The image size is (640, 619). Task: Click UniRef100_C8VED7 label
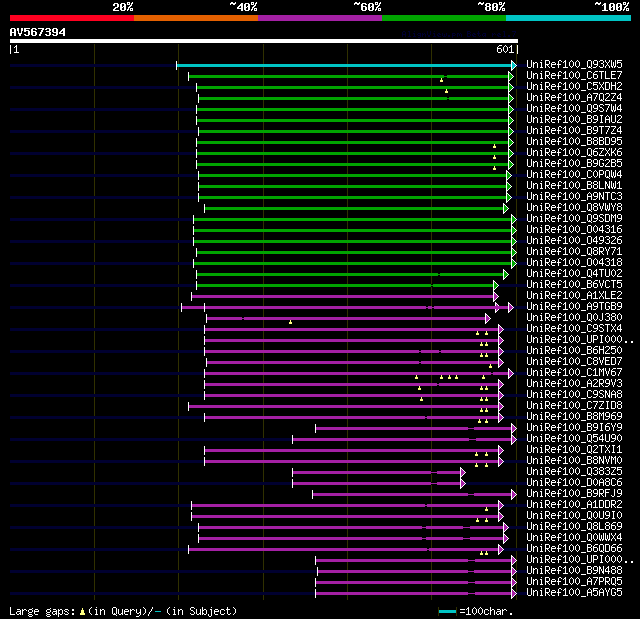coord(574,362)
